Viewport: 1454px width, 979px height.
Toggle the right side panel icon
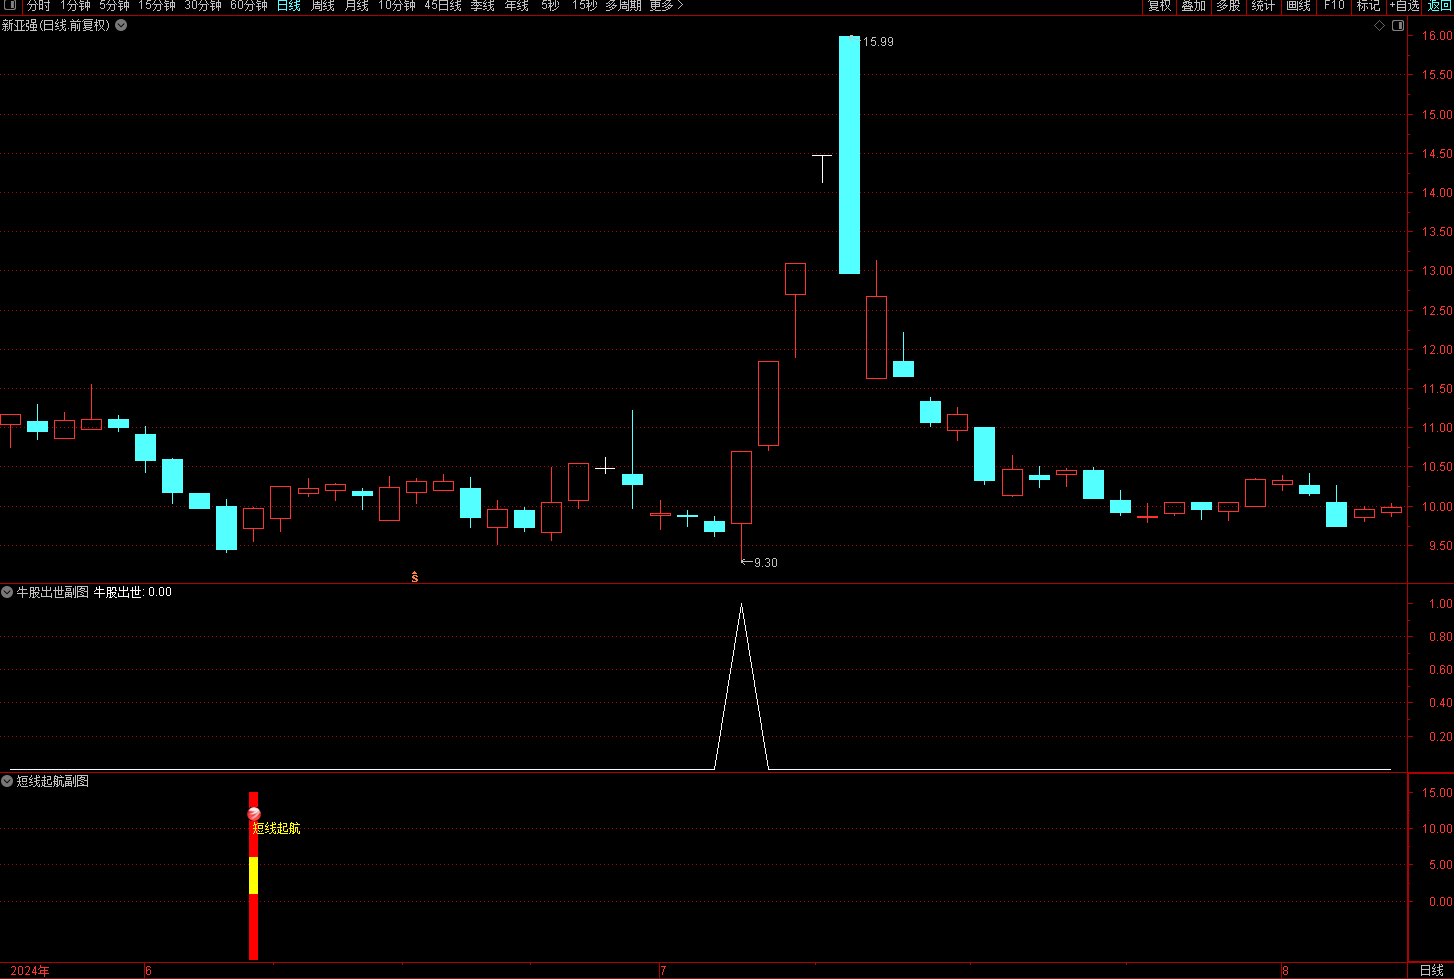pos(1396,25)
